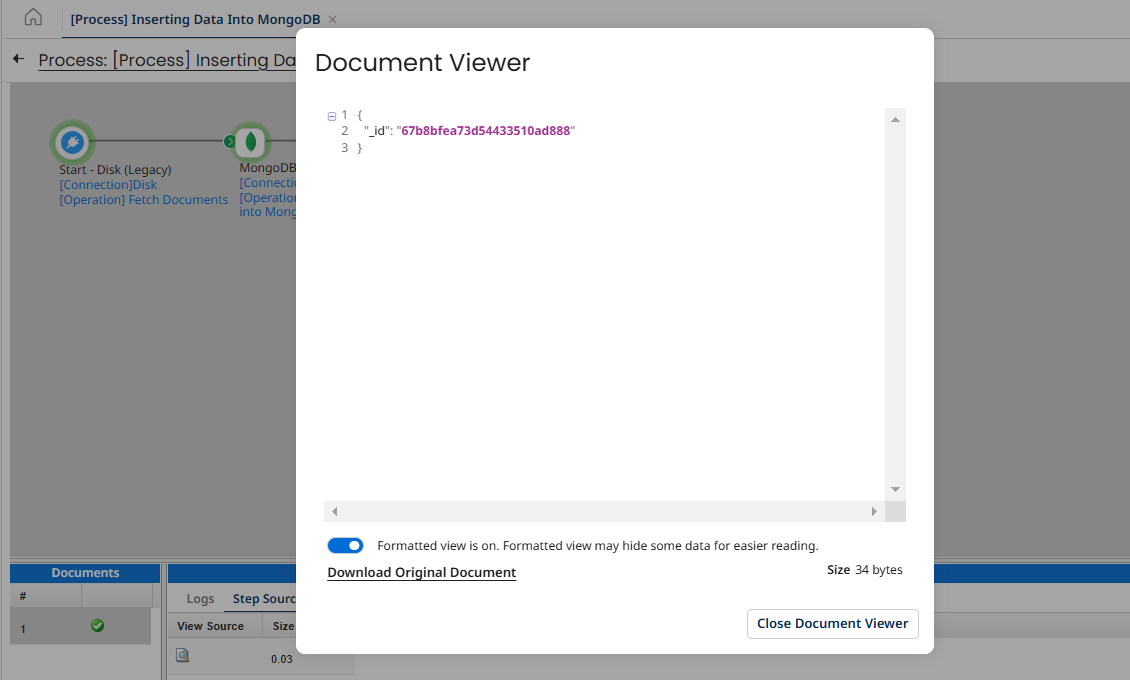Click the left arrow of horizontal scrollbar
This screenshot has width=1130, height=680.
tap(334, 511)
